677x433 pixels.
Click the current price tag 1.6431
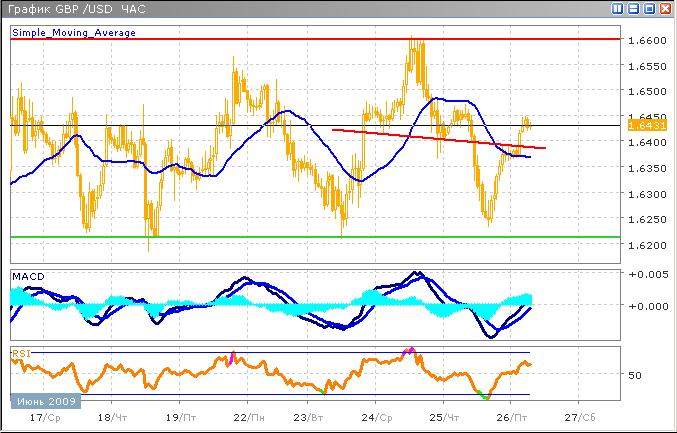point(641,125)
